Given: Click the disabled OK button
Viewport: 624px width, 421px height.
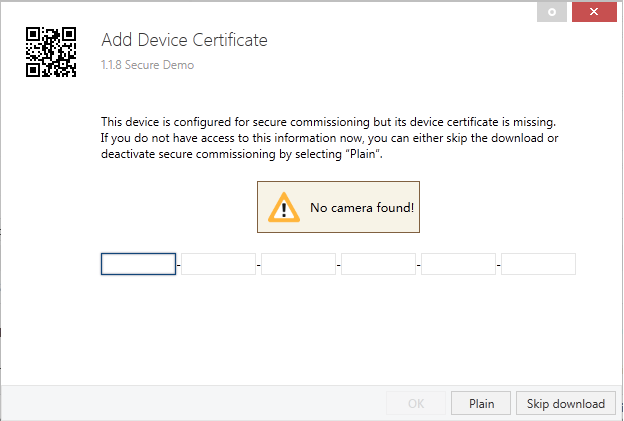Looking at the screenshot, I should [x=416, y=403].
